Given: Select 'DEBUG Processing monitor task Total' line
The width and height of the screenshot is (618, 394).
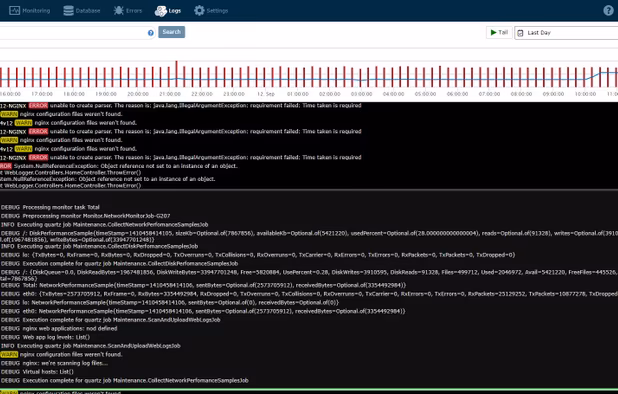Looking at the screenshot, I should (x=50, y=207).
